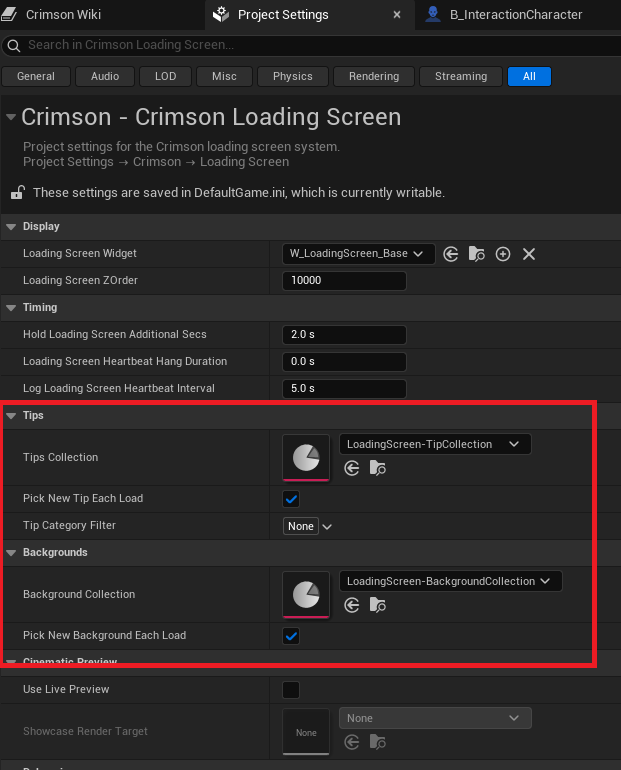Viewport: 621px width, 770px height.
Task: Use selected asset for Loading Screen Widget
Action: [x=450, y=254]
